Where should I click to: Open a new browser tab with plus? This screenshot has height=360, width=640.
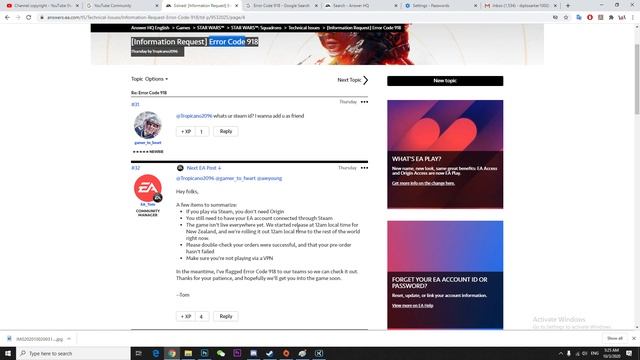tap(568, 6)
